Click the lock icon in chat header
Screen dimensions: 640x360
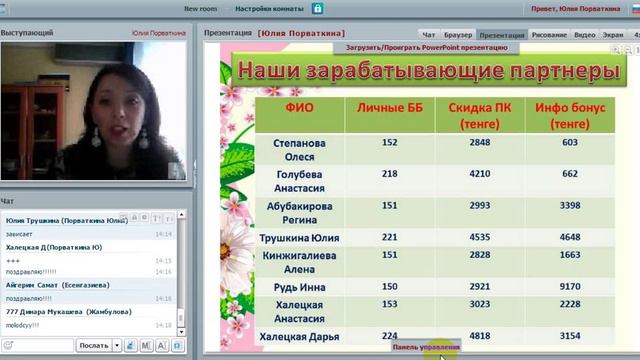[134, 218]
